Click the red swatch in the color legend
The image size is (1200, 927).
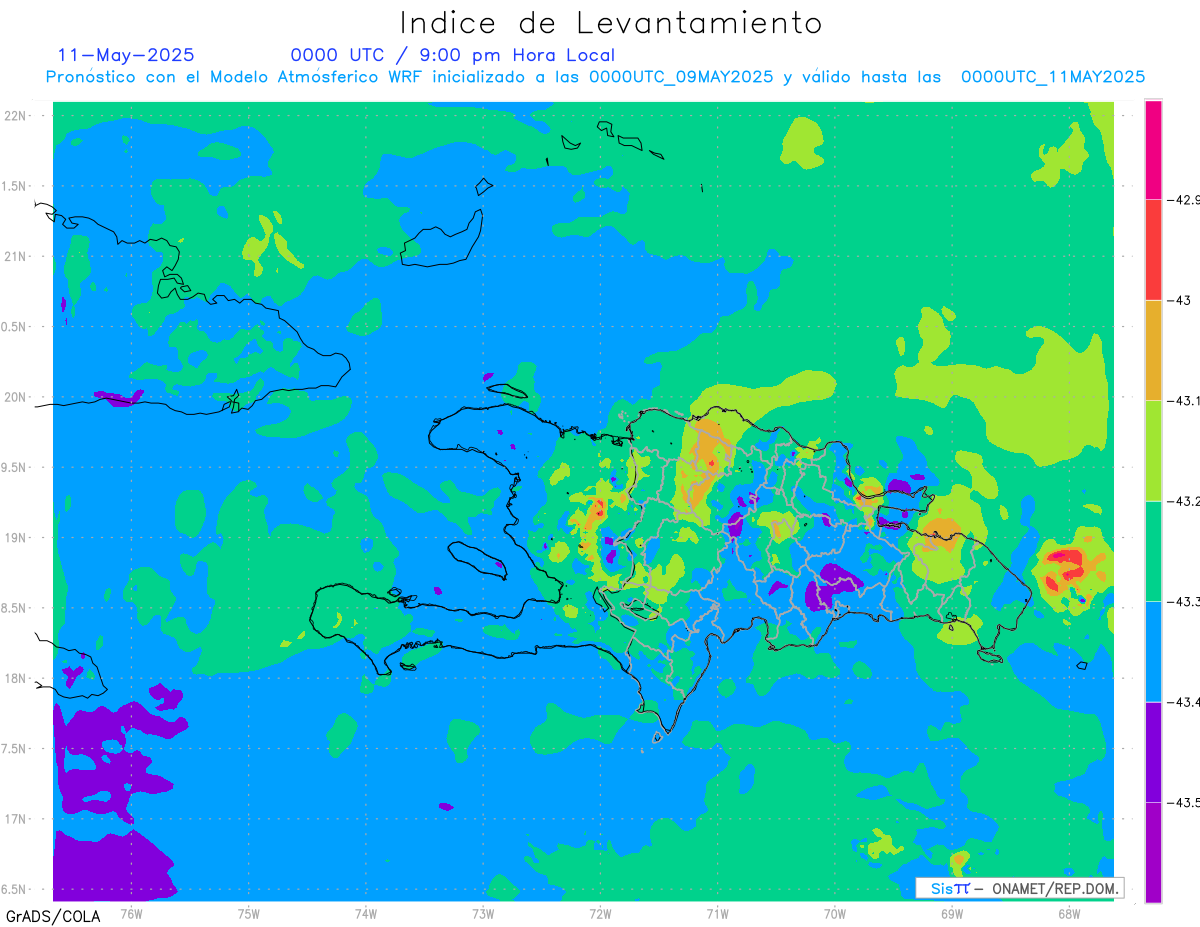click(1153, 250)
